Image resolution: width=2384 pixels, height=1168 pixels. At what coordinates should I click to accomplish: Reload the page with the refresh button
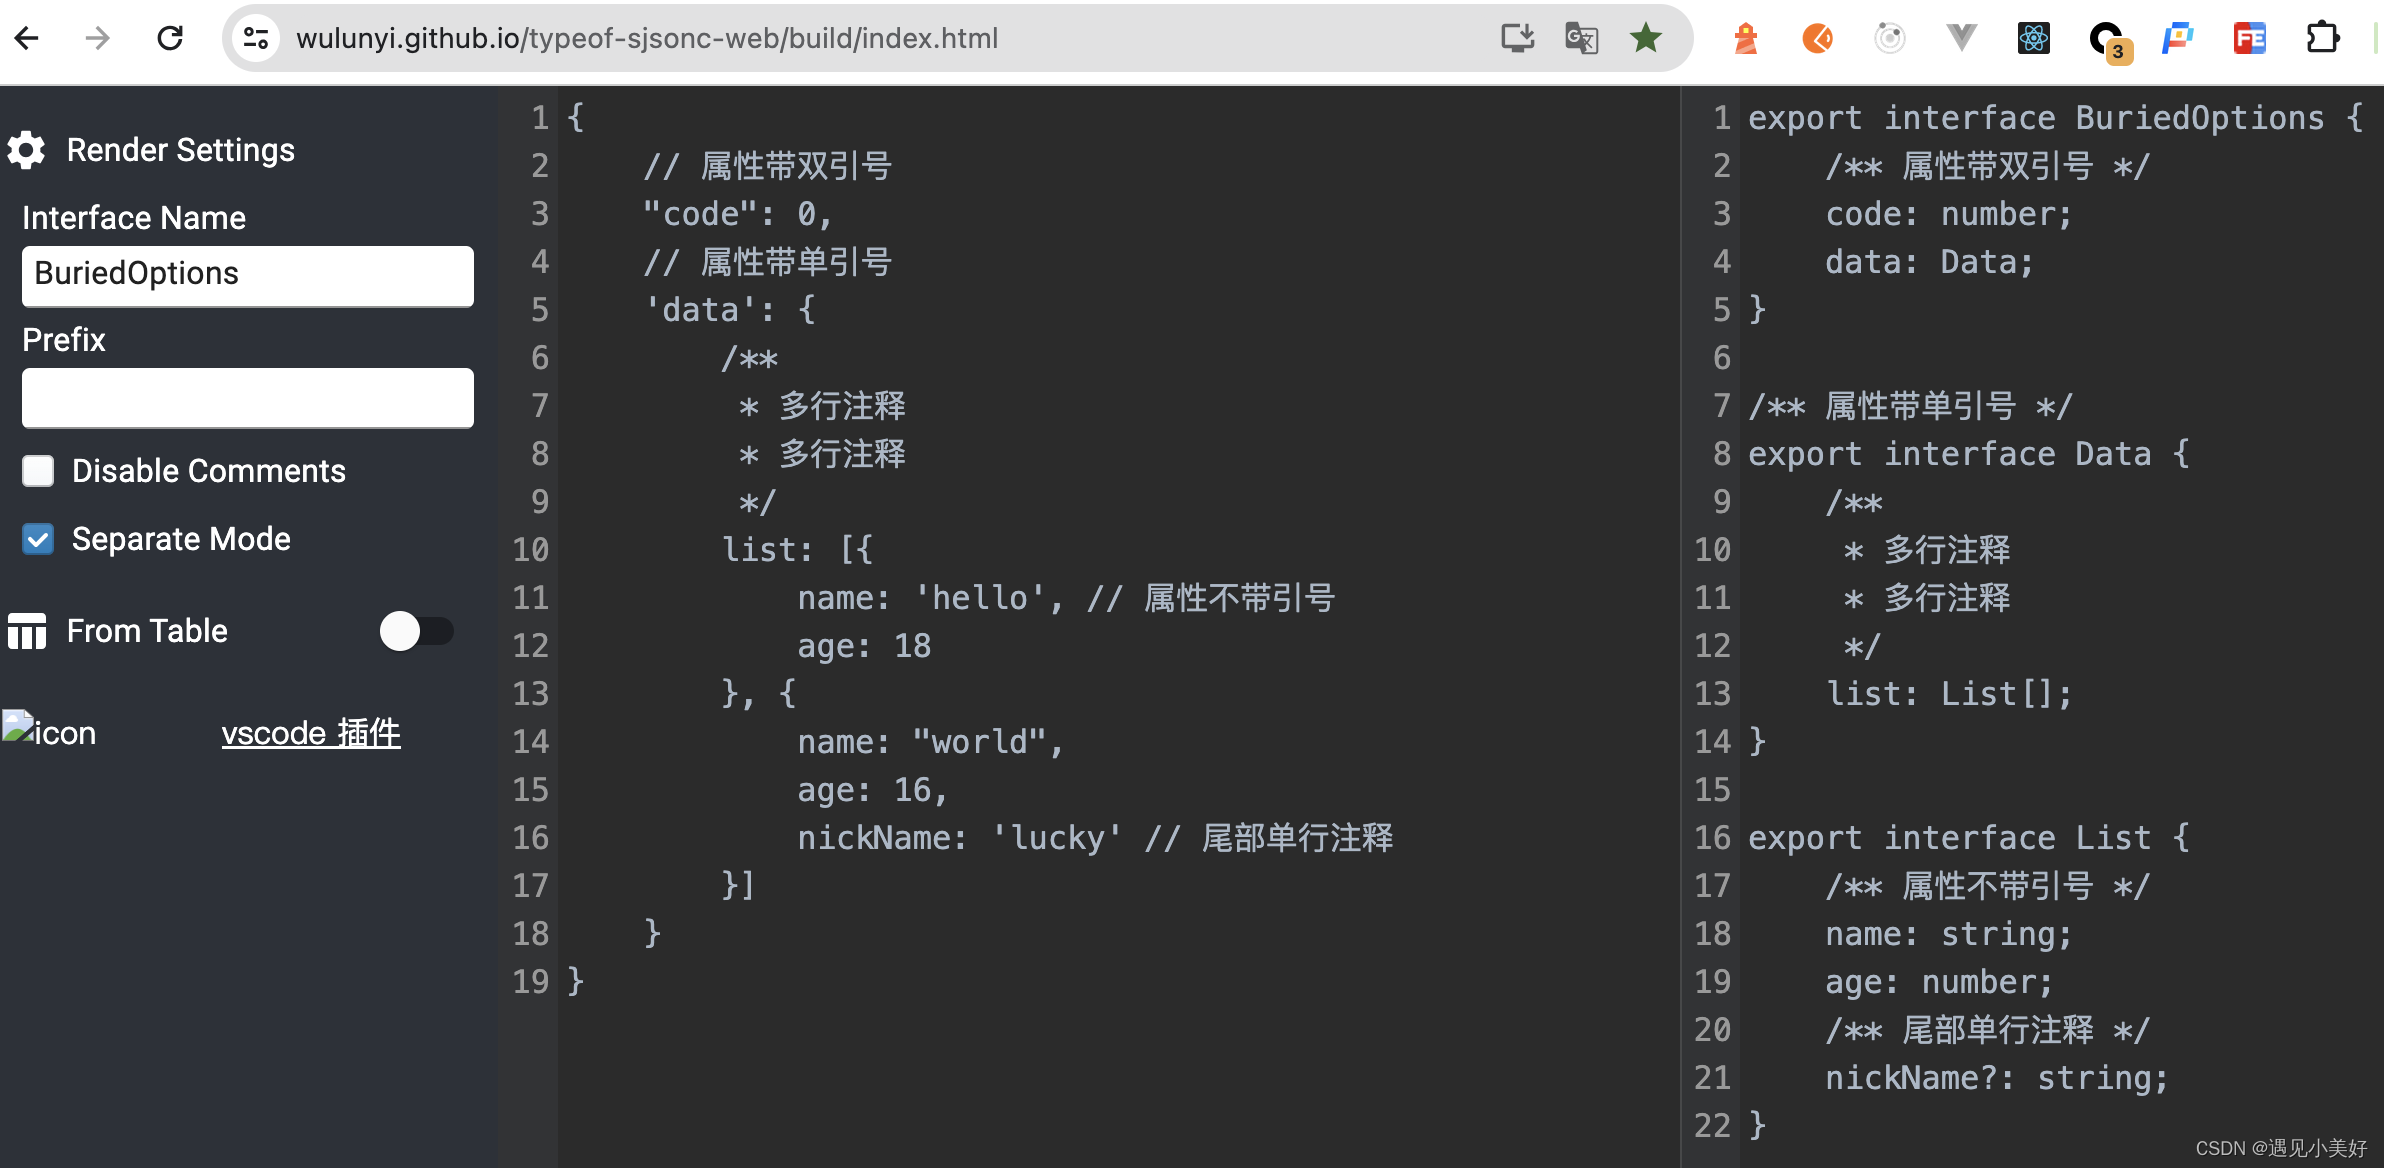pyautogui.click(x=171, y=38)
